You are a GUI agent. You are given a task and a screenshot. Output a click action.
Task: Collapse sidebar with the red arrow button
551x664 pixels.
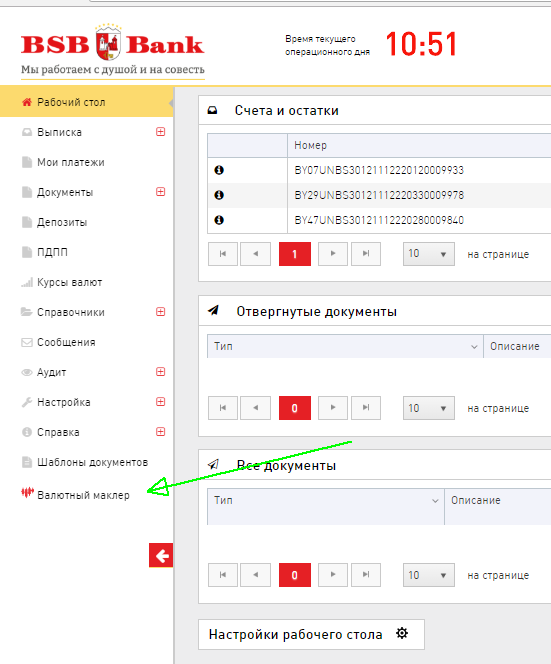coord(161,555)
